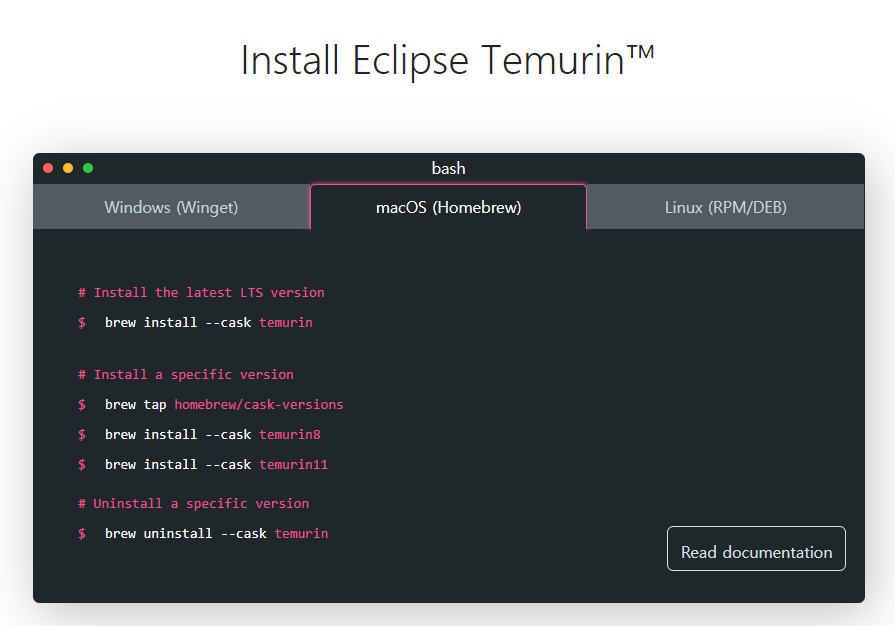
Task: Click the 'brew install --cask temurin11' command
Action: tap(216, 465)
